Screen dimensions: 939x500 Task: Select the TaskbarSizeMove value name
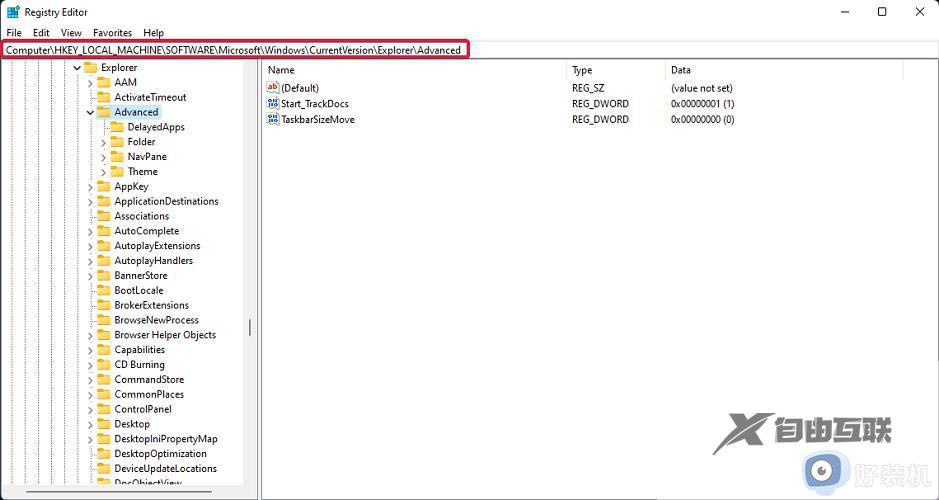click(318, 119)
